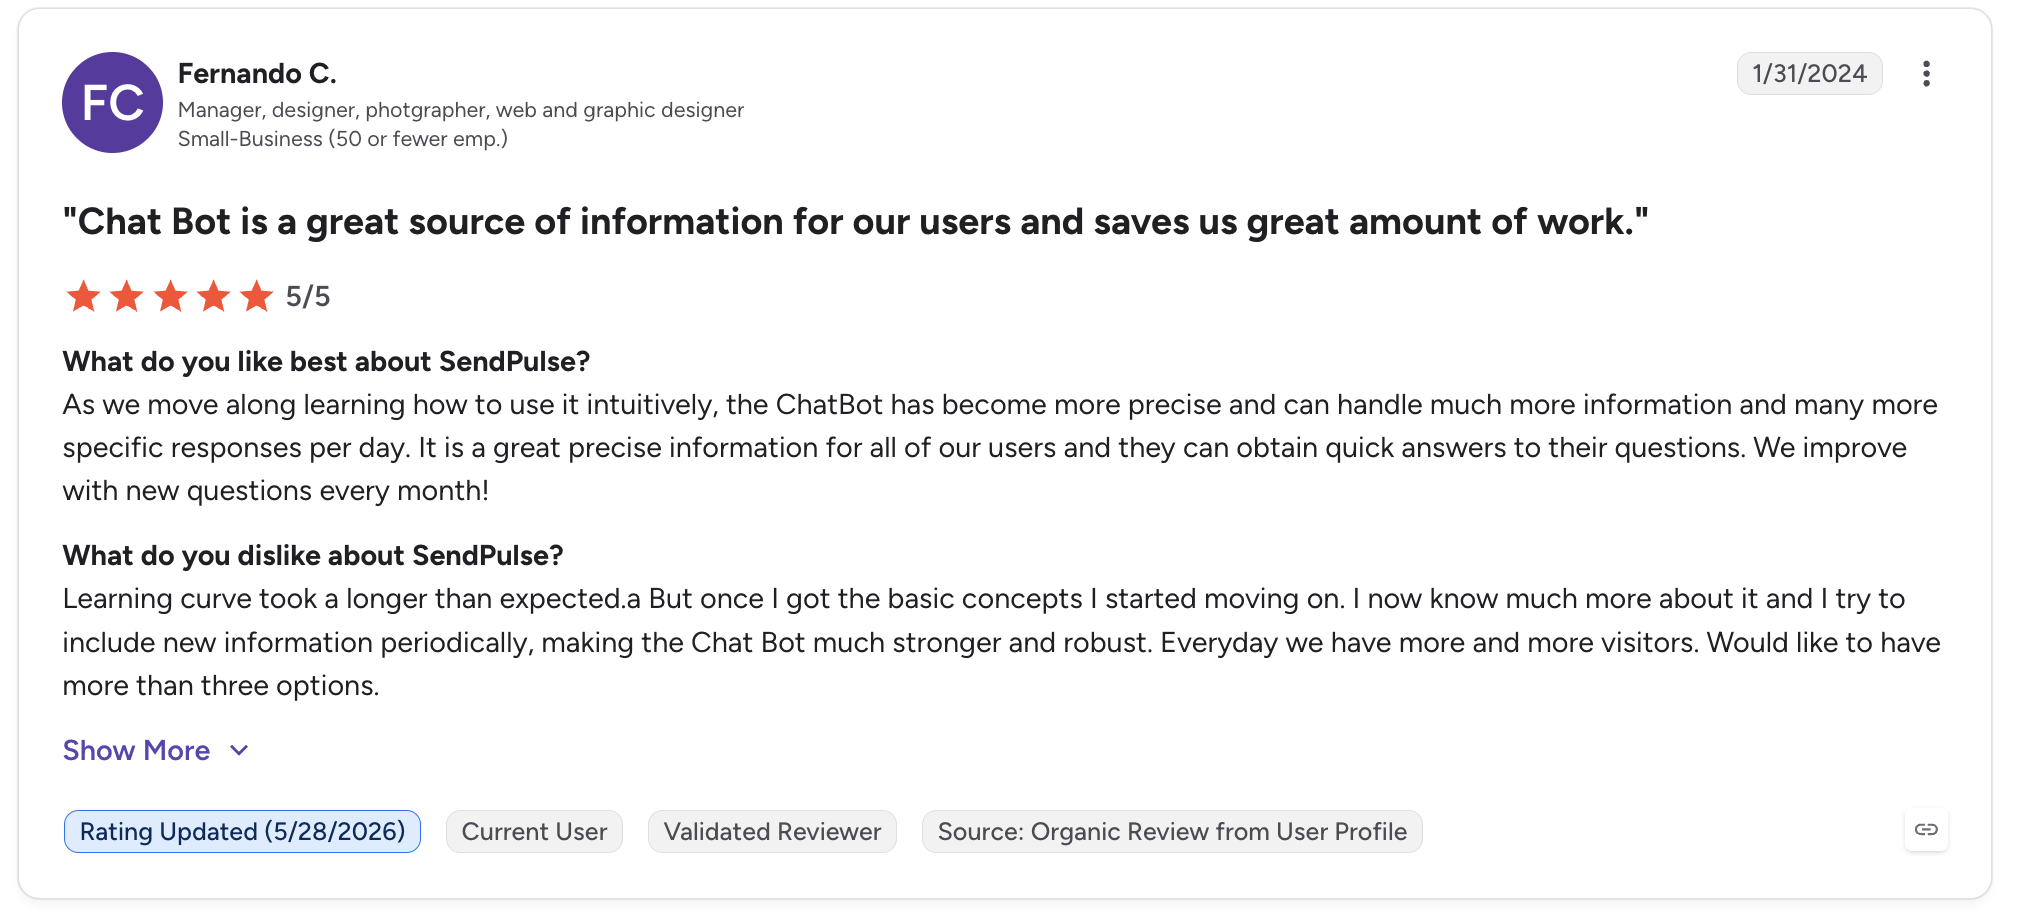Click the FC reviewer avatar
Viewport: 2018px width, 914px height.
[x=112, y=103]
